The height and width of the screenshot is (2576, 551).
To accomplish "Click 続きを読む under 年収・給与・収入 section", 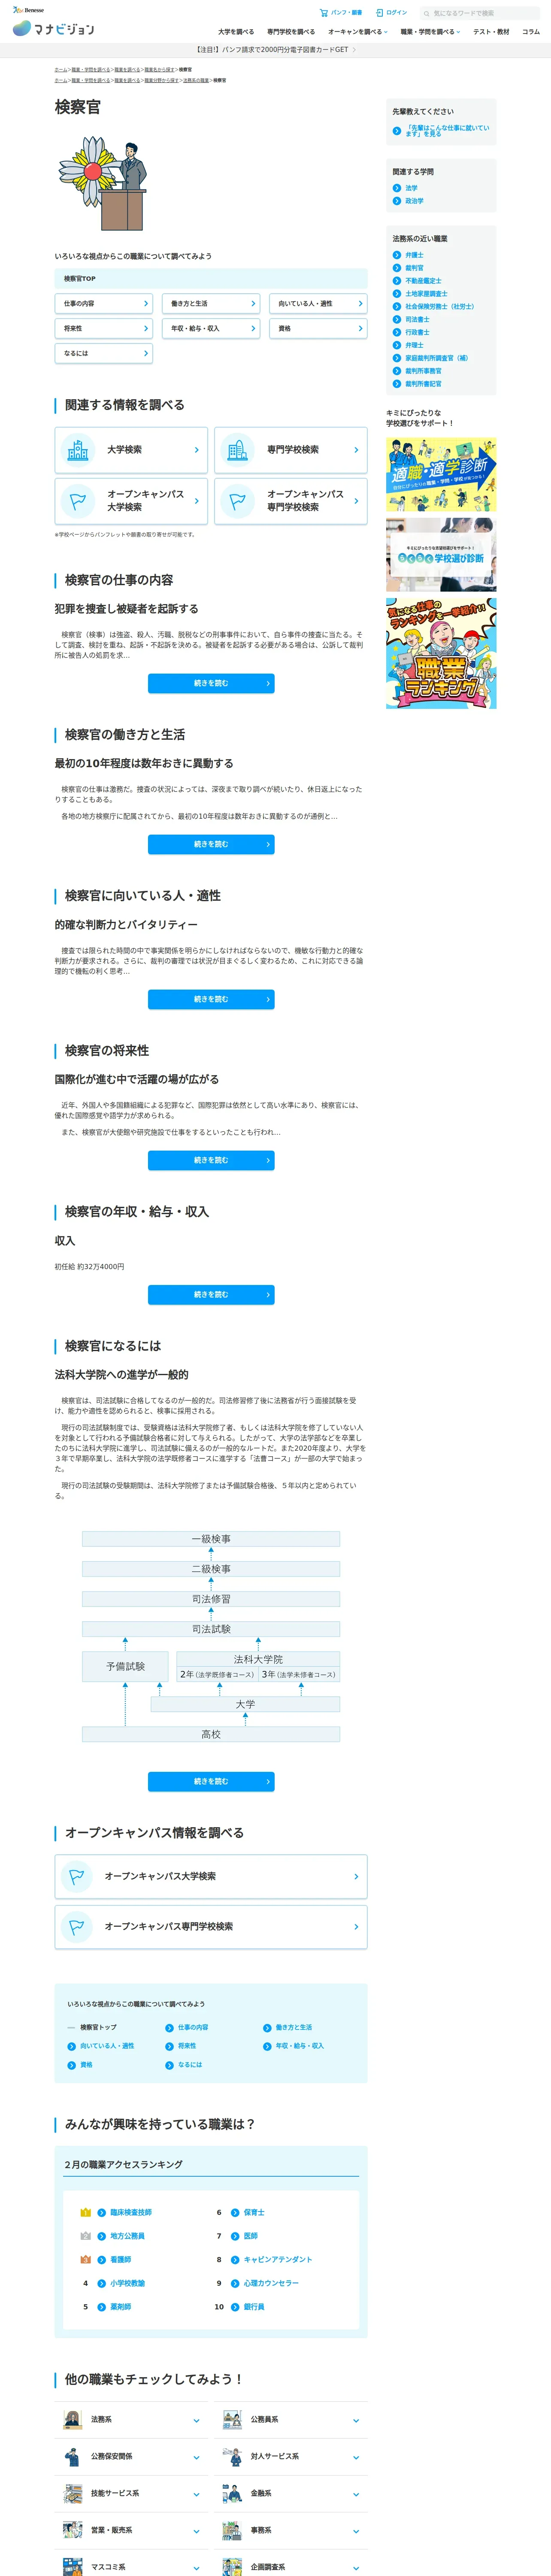I will [x=211, y=1295].
